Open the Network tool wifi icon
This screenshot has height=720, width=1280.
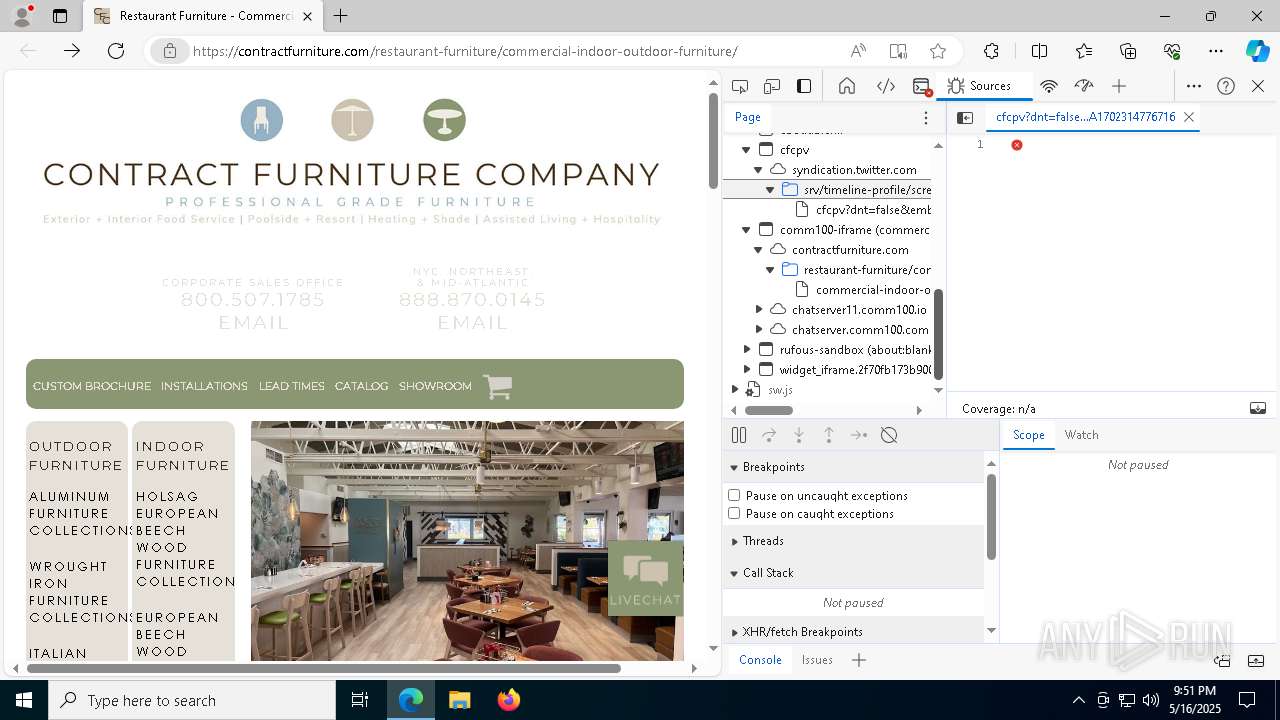click(1049, 86)
